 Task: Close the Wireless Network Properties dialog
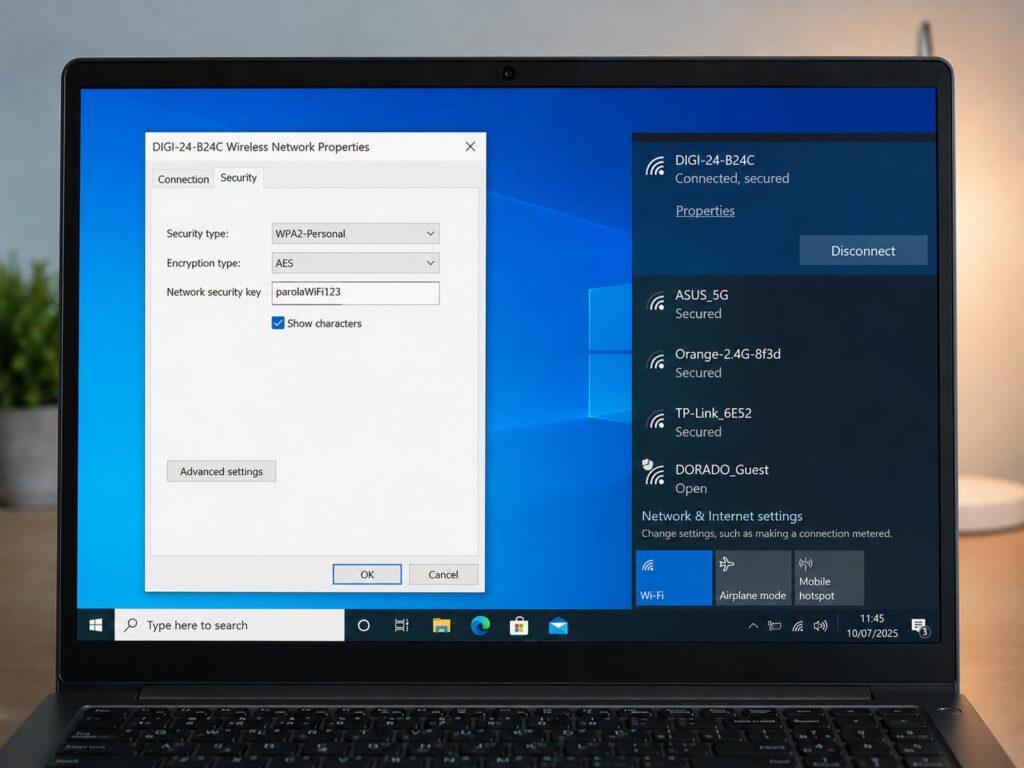pos(470,146)
